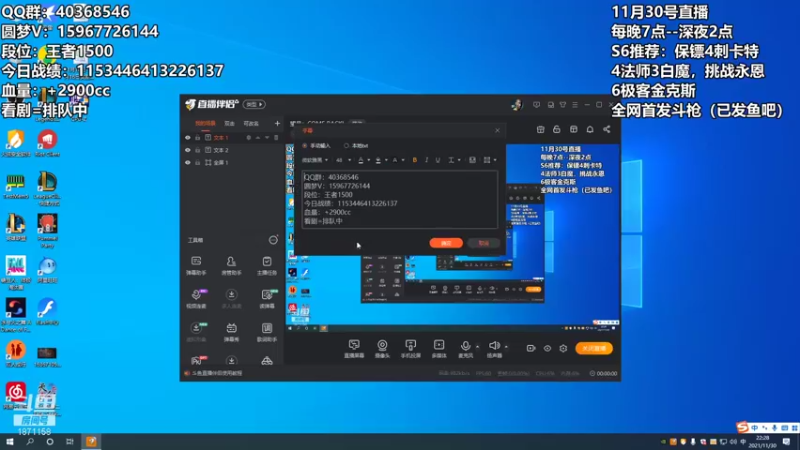Image resolution: width=800 pixels, height=450 pixels.
Task: Toggle bold formatting in the subtitle dialog
Action: [415, 160]
